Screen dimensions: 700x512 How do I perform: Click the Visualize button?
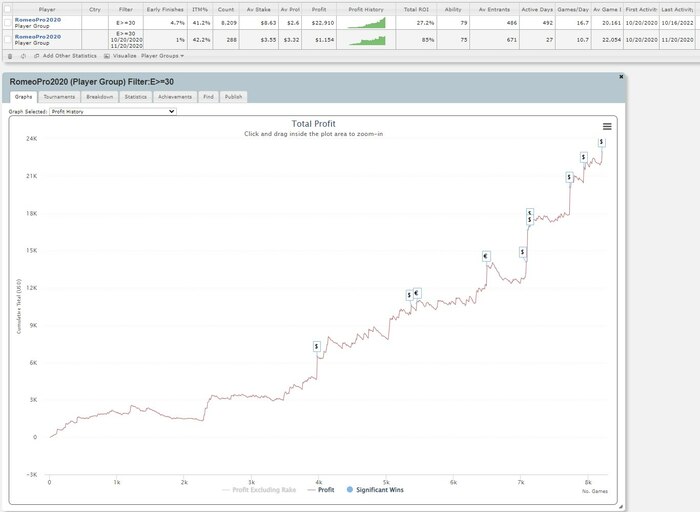click(x=120, y=56)
